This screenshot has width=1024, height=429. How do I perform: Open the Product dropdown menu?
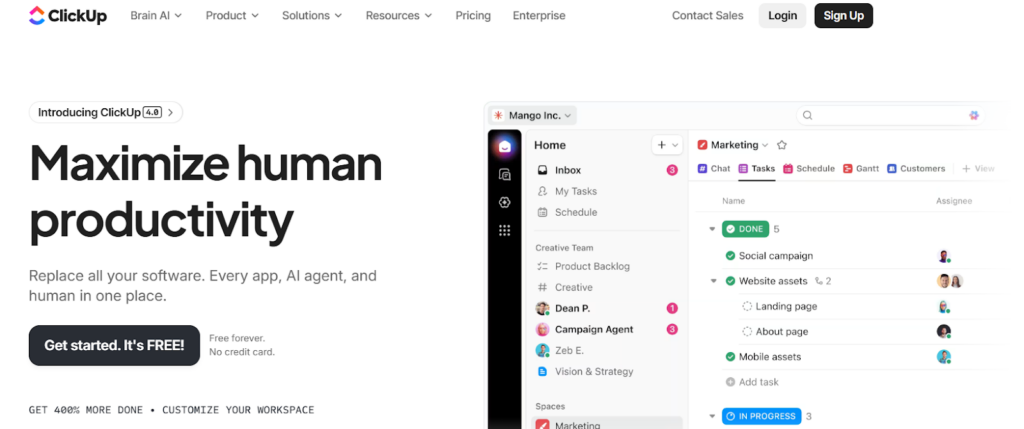coord(232,16)
